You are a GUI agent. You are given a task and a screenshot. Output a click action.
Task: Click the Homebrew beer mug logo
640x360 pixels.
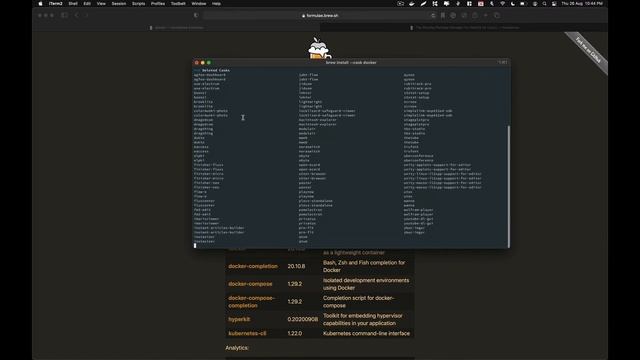coord(319,48)
